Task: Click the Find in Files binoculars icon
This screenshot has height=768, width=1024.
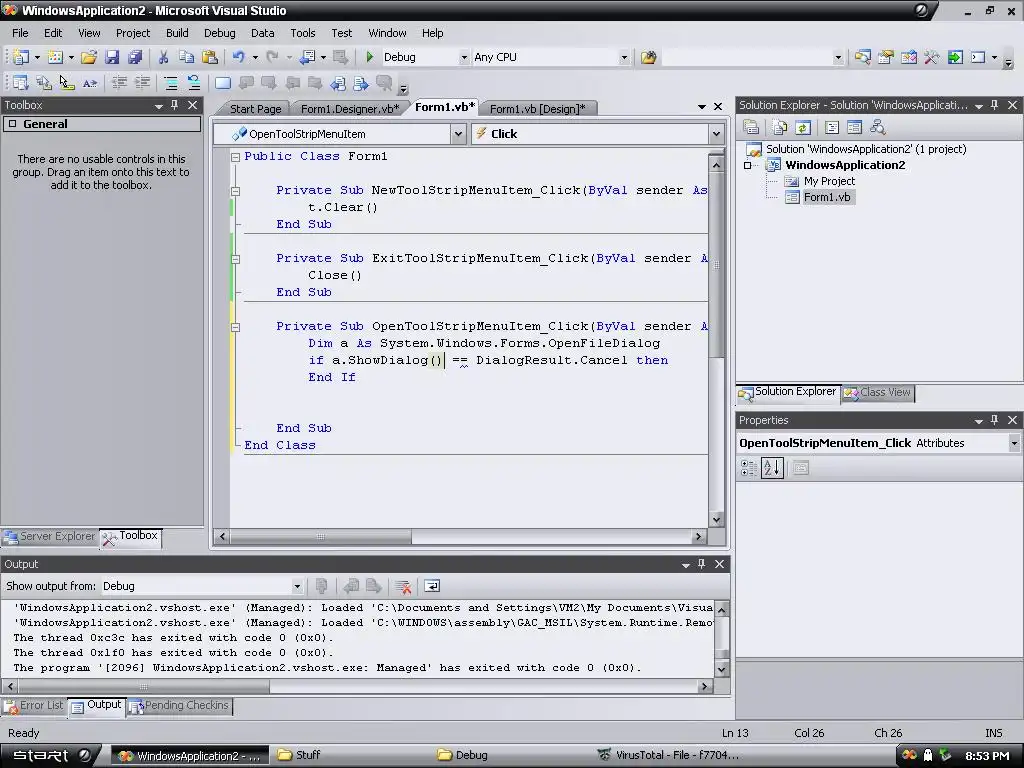Action: 648,57
